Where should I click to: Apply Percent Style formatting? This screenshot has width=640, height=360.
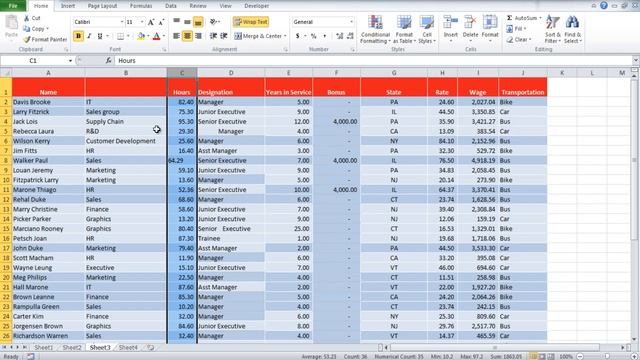[x=313, y=36]
